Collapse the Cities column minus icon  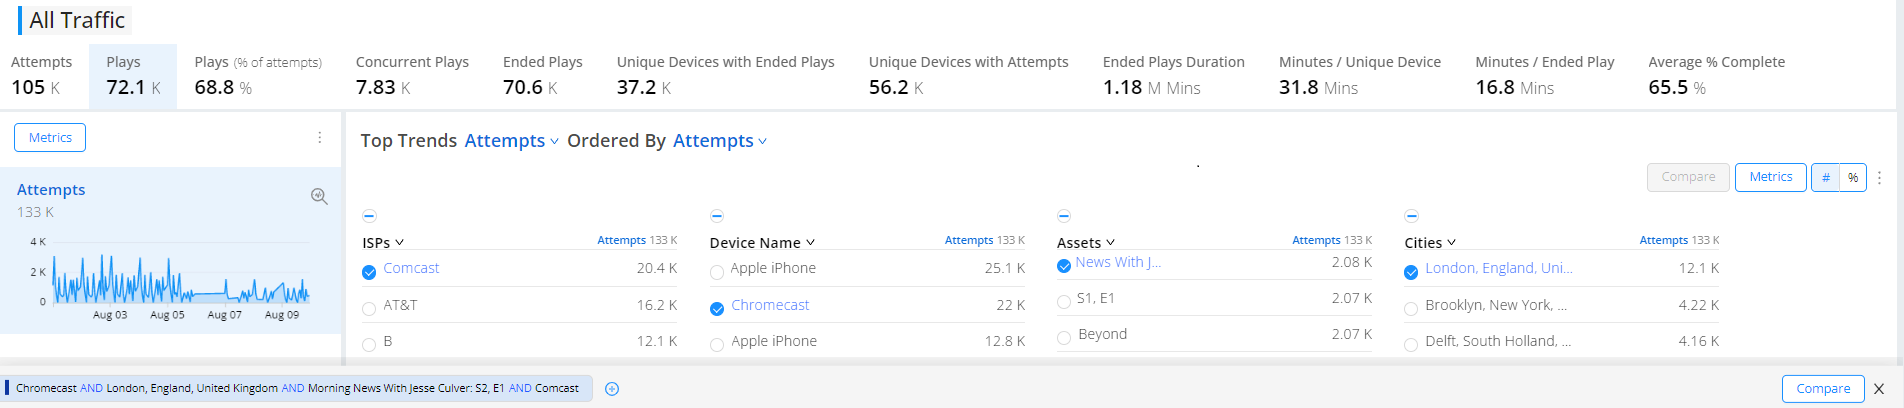click(x=1411, y=216)
